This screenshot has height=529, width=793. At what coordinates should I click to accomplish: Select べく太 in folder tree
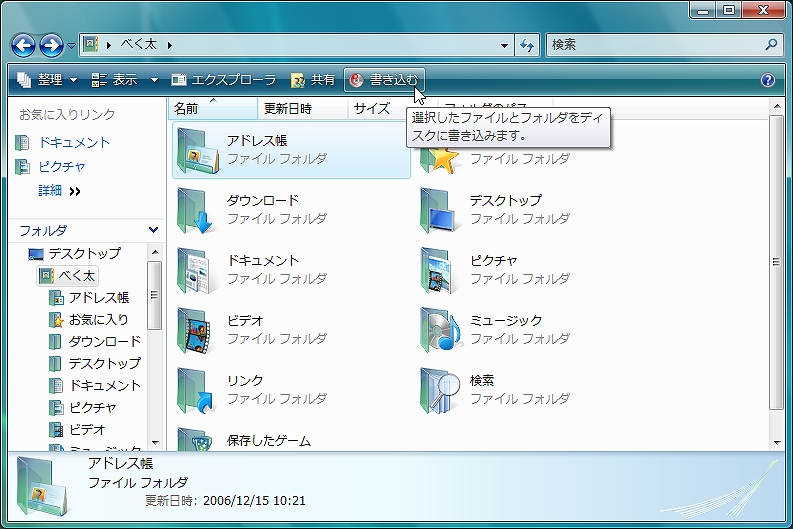pos(67,276)
